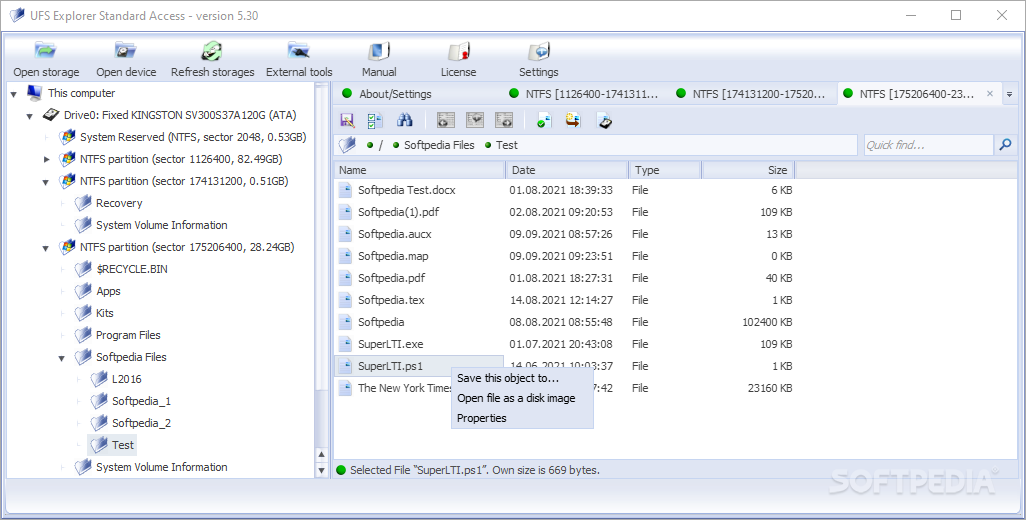Click the This computer icon in tree

coord(35,93)
